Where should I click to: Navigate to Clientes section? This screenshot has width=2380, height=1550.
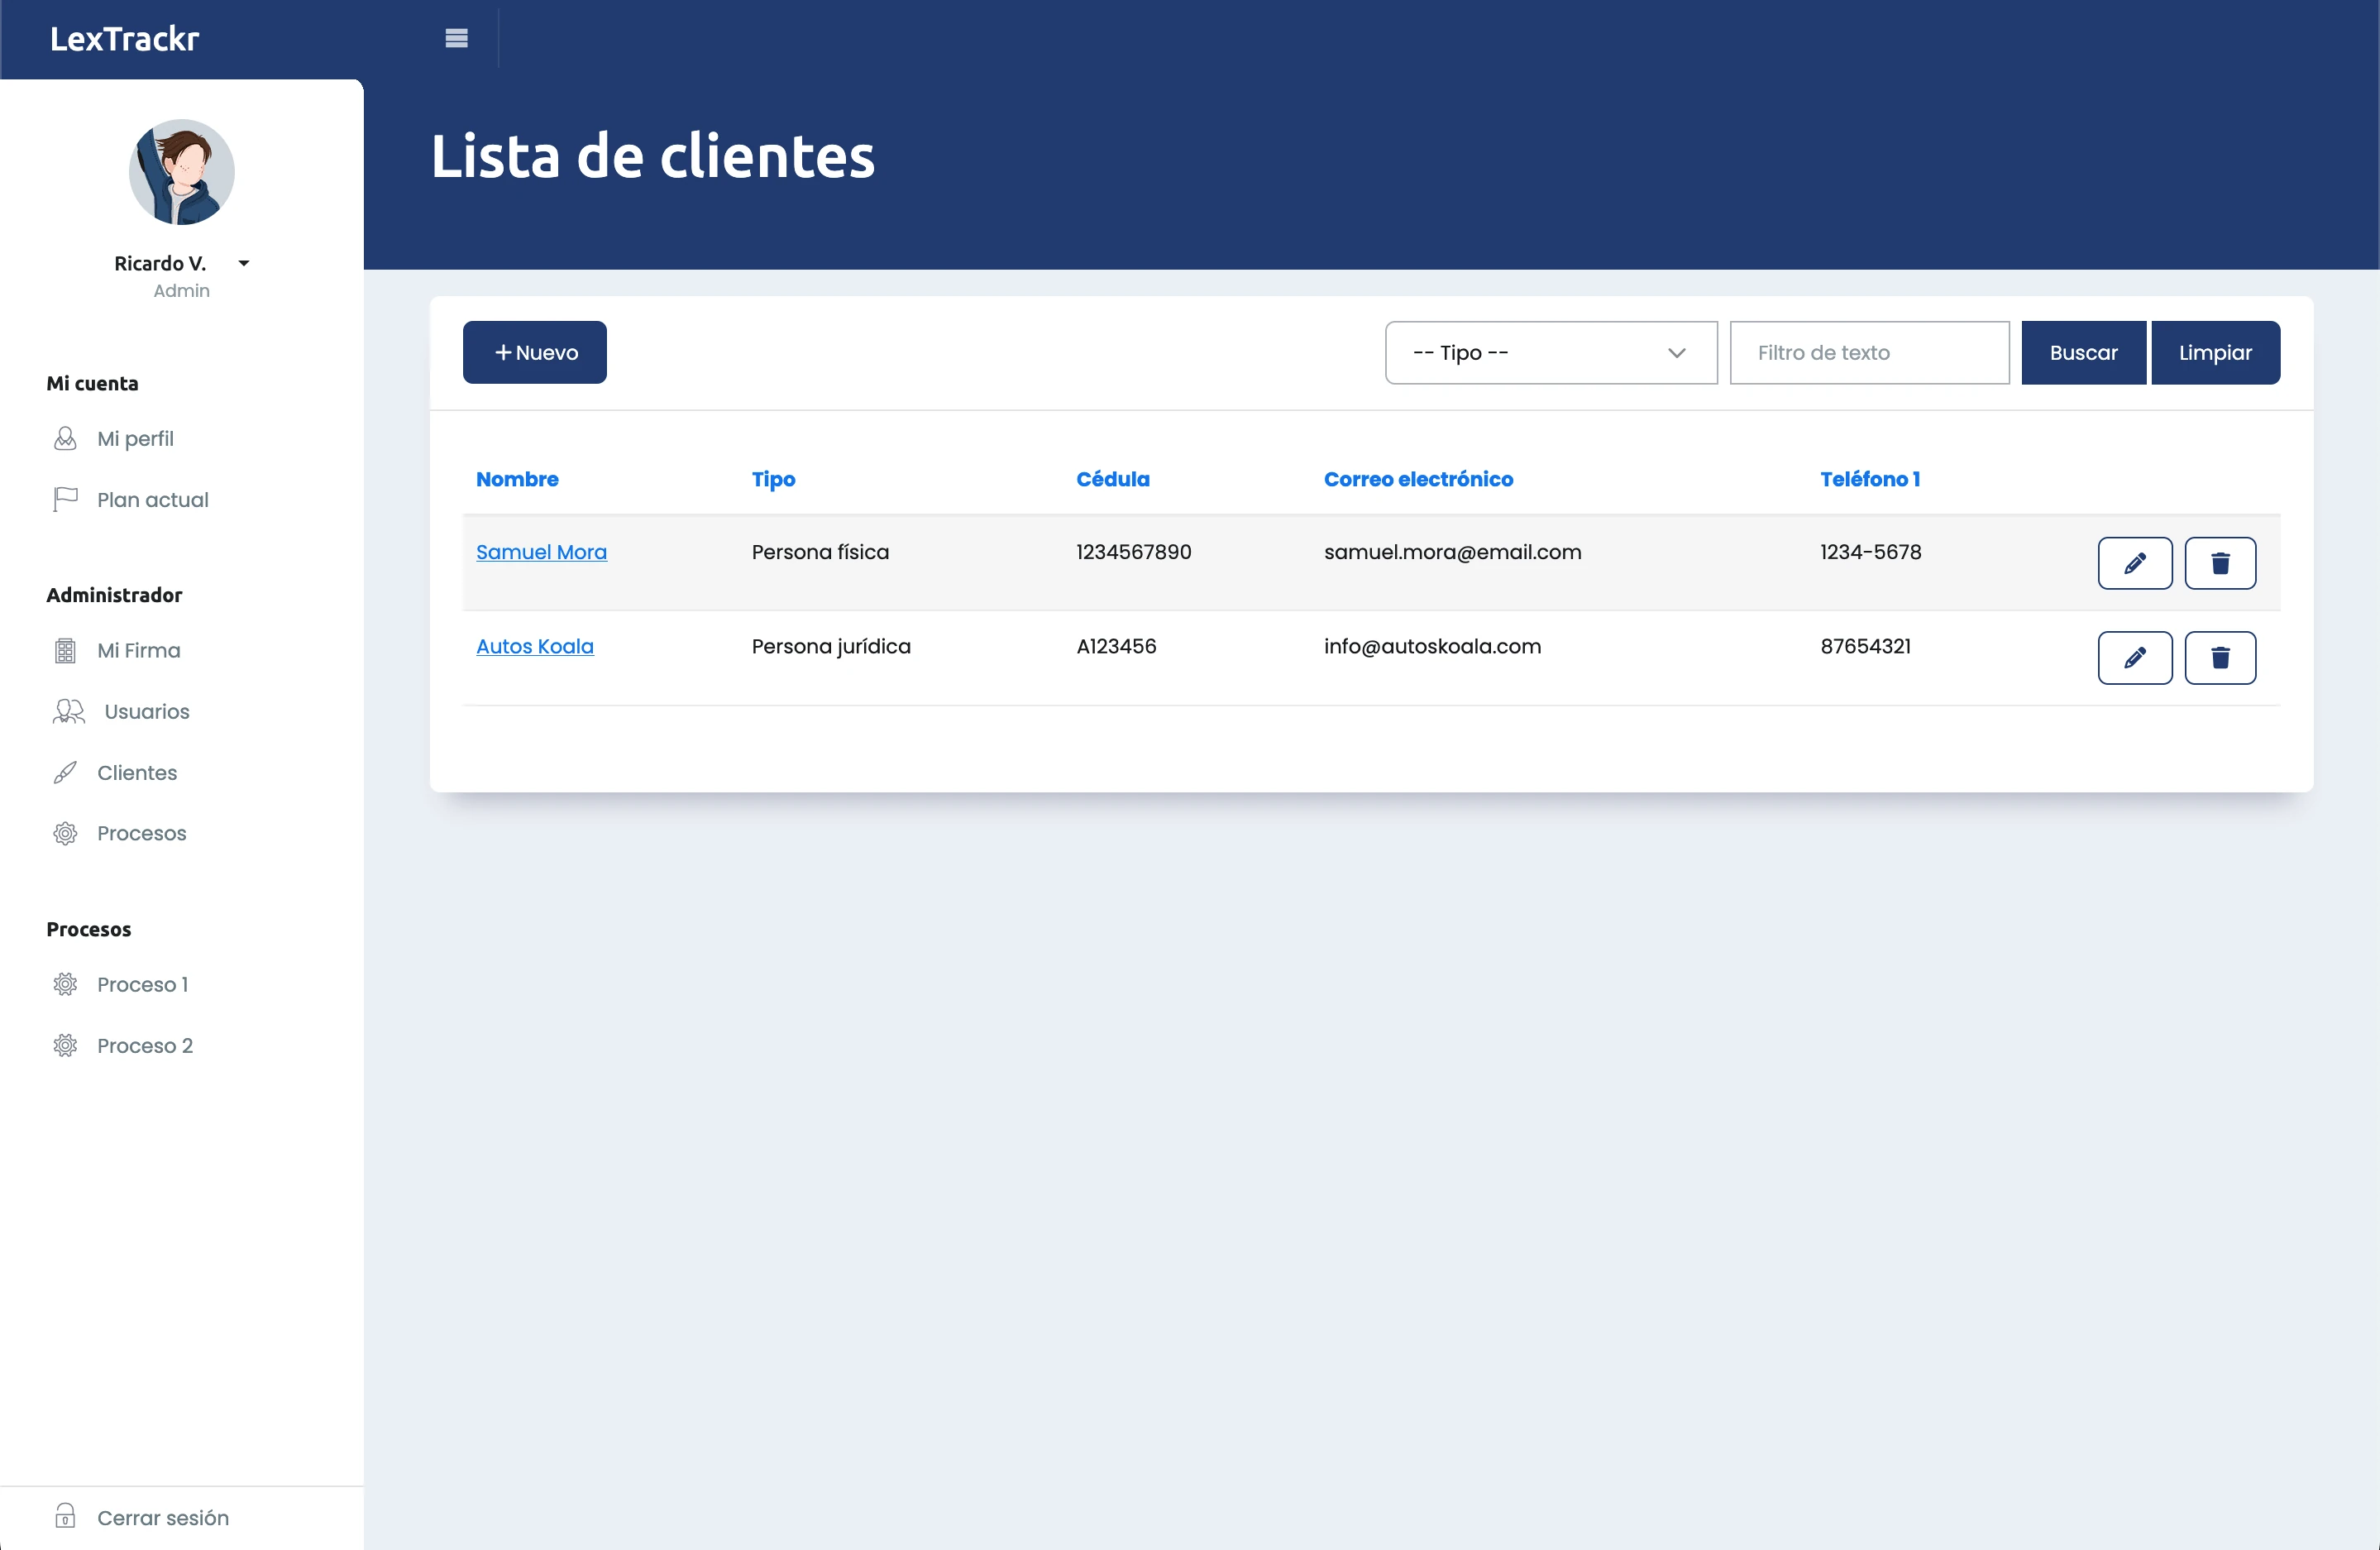137,773
